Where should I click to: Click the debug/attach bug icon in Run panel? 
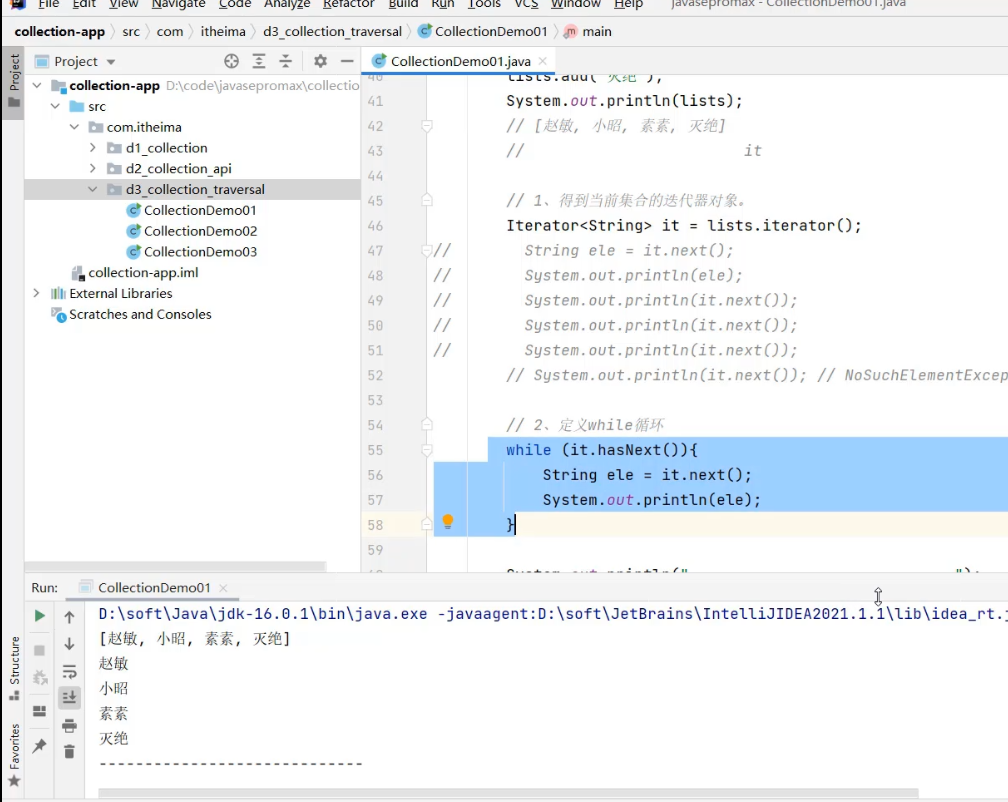39,677
